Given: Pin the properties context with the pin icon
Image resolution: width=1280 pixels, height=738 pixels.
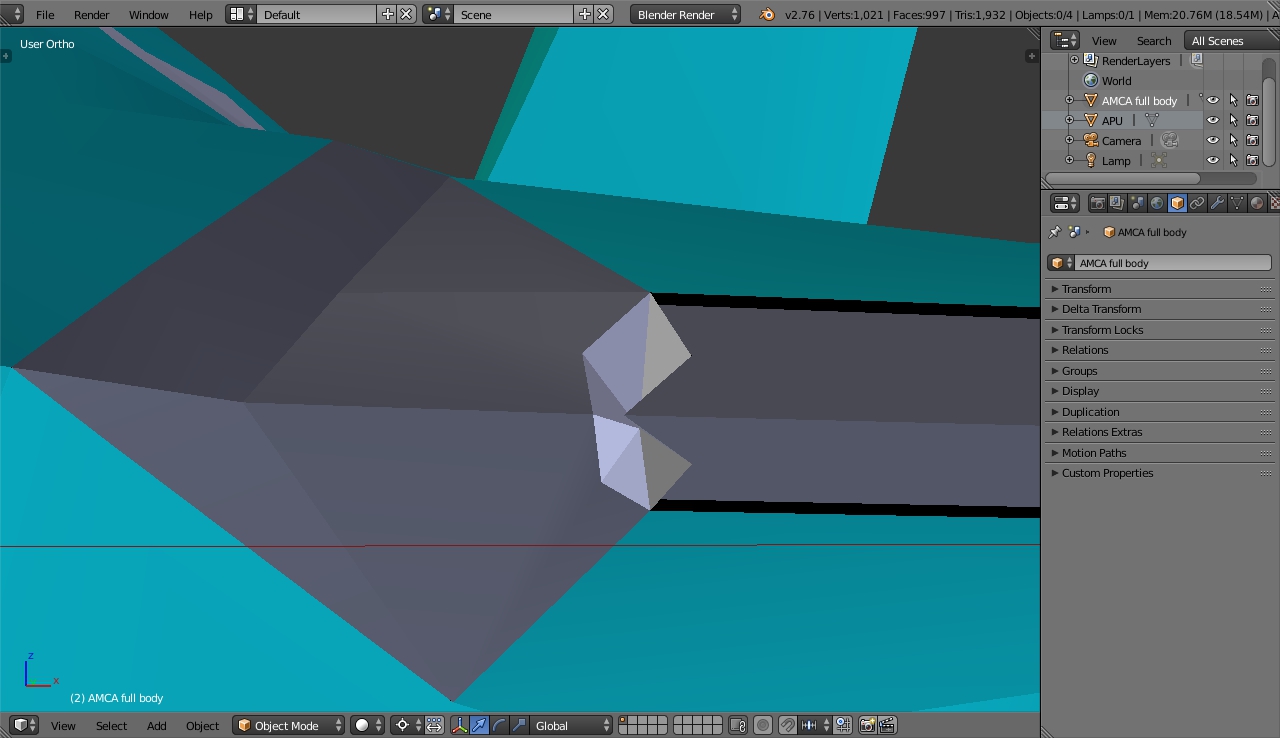Looking at the screenshot, I should click(1054, 232).
